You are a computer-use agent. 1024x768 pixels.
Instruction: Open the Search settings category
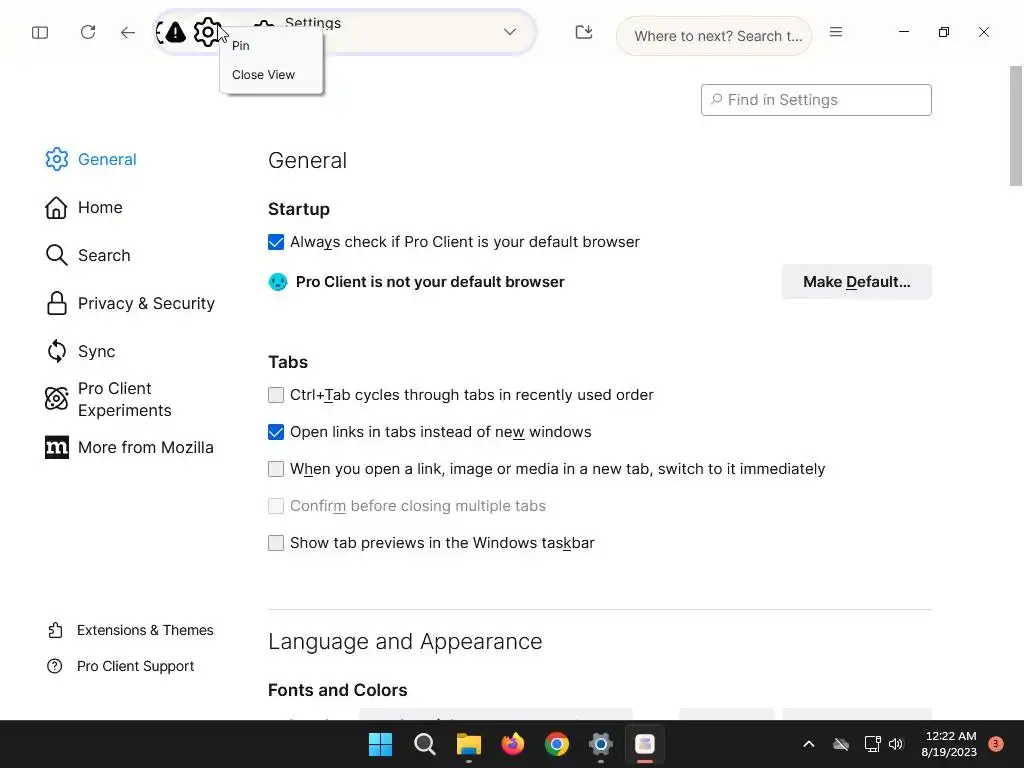88,255
